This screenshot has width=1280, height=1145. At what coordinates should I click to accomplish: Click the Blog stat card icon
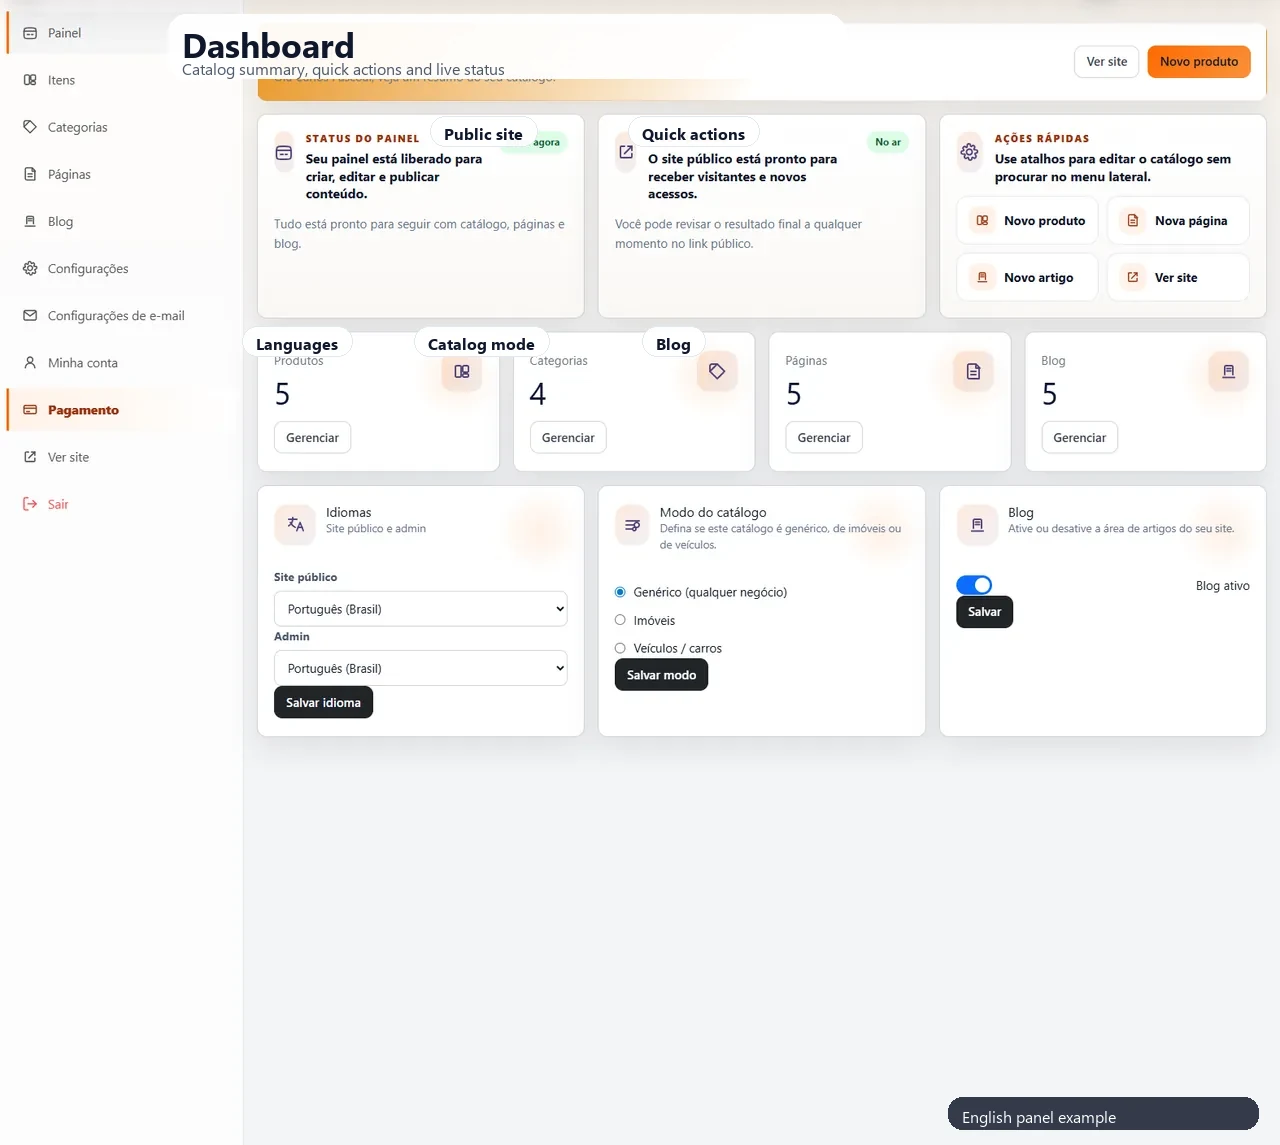(x=1229, y=371)
